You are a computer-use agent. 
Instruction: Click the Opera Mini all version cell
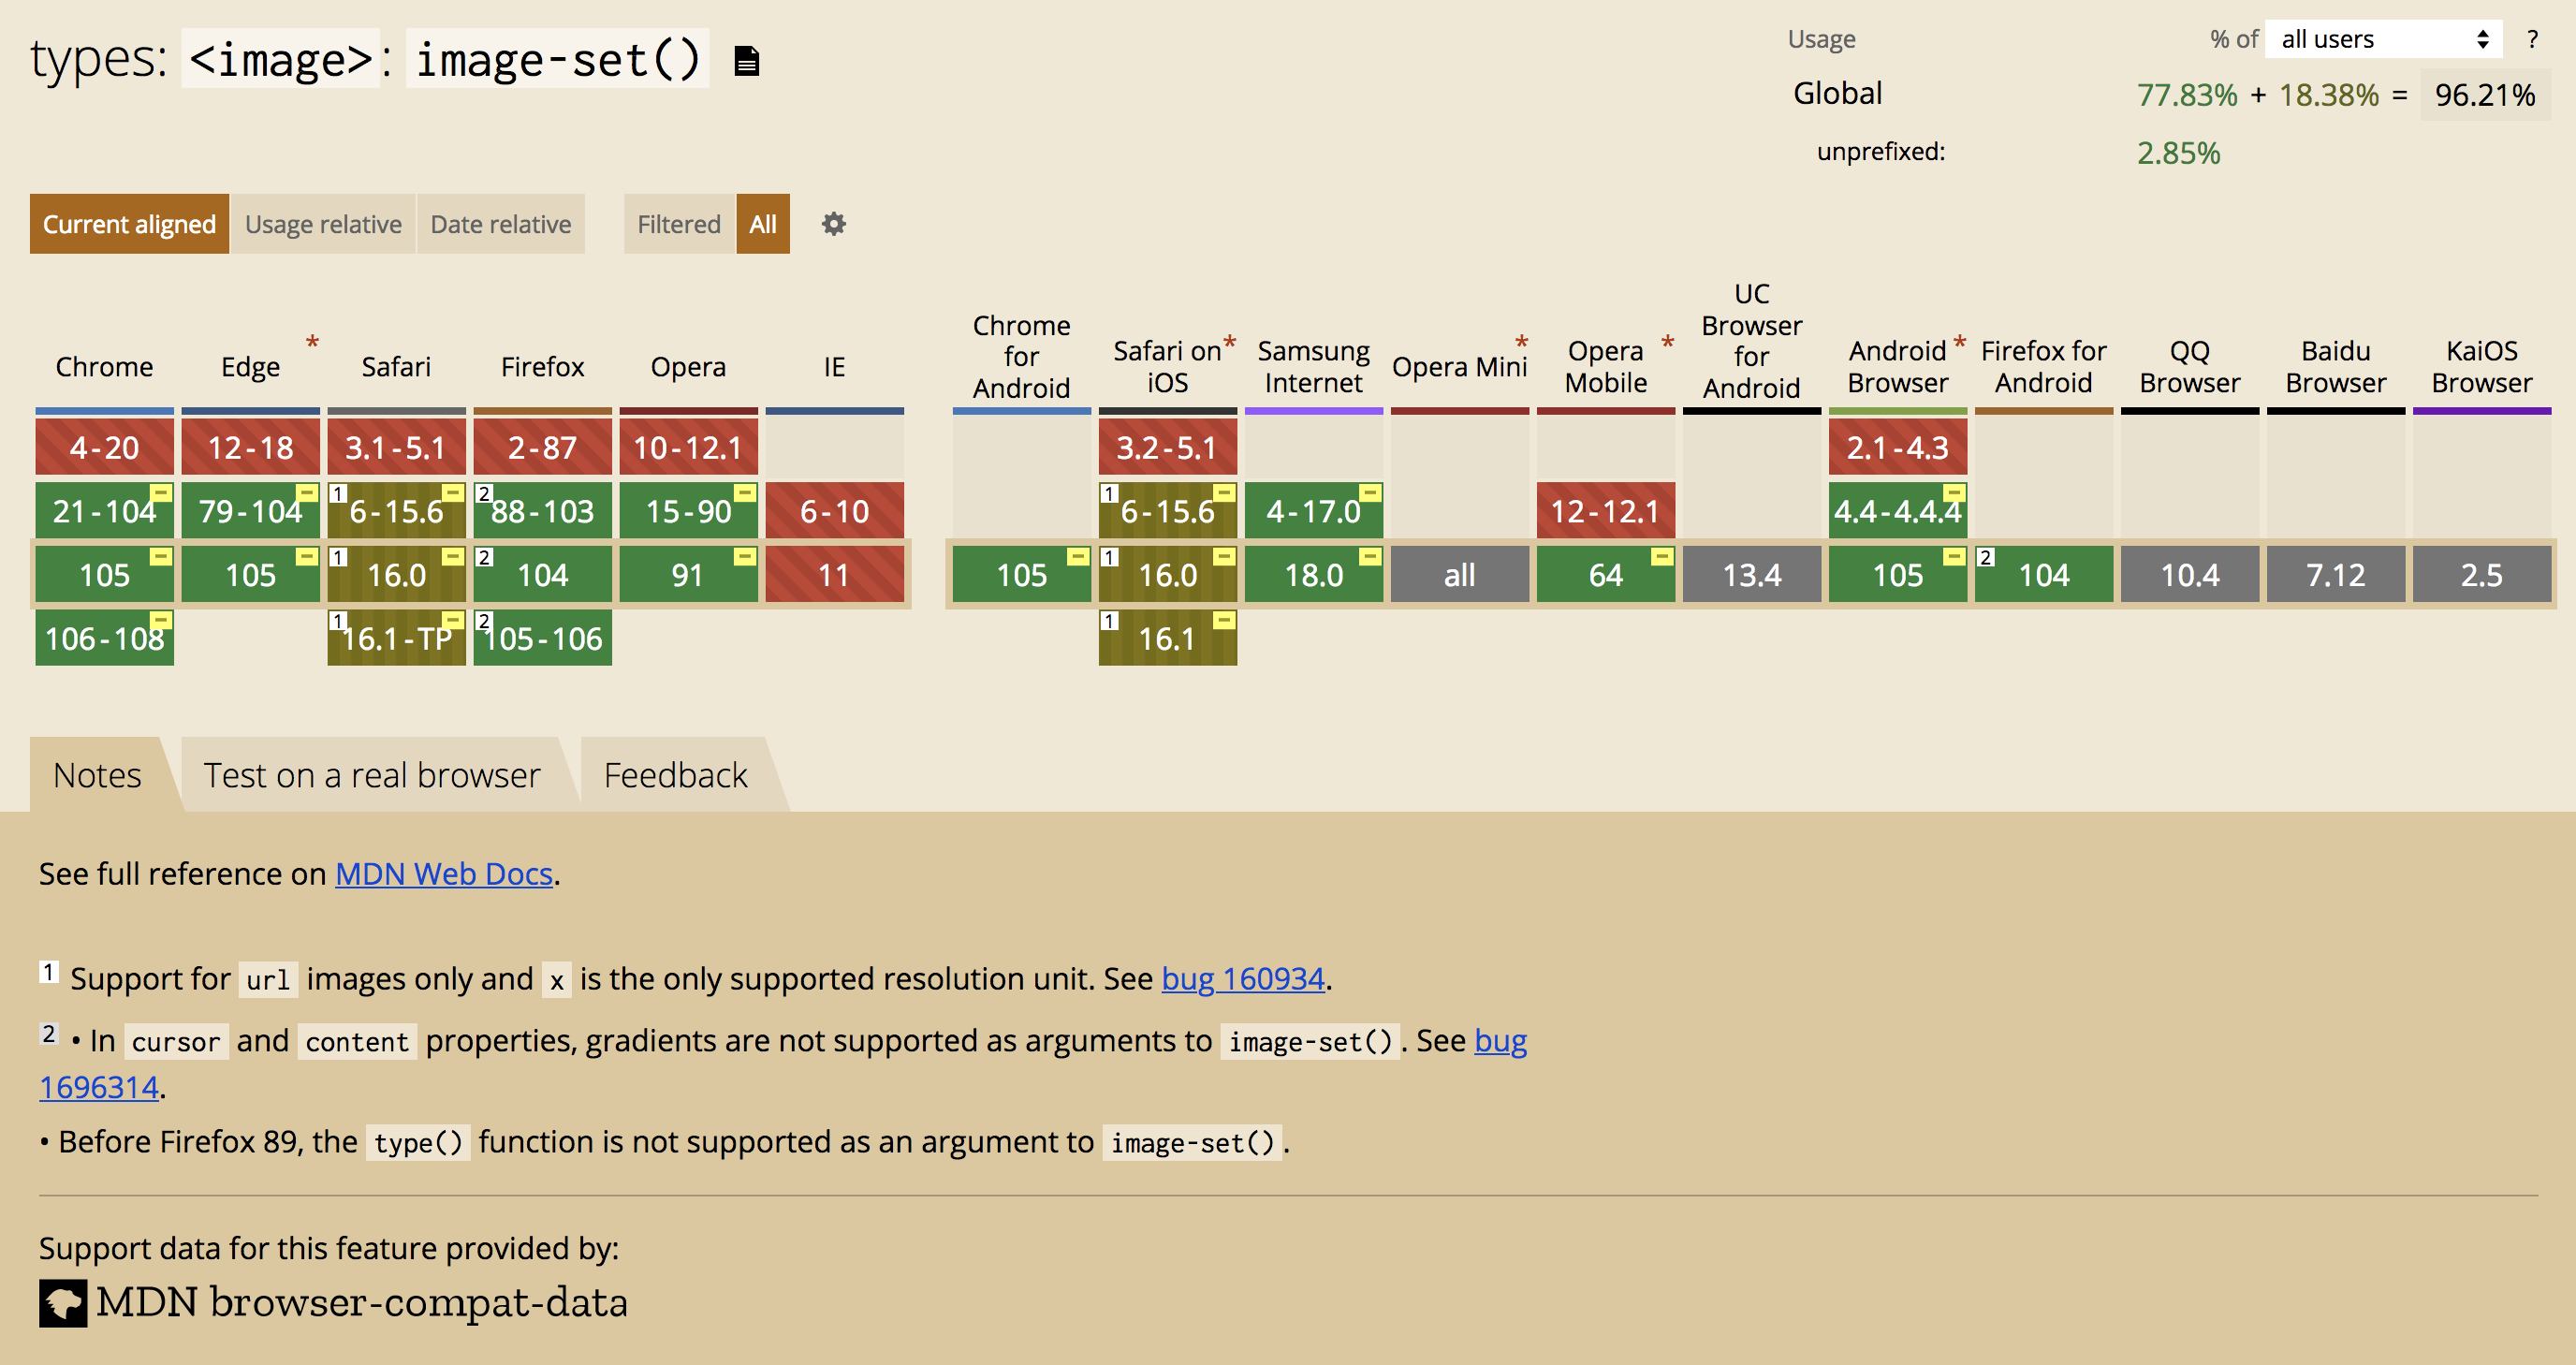1459,574
